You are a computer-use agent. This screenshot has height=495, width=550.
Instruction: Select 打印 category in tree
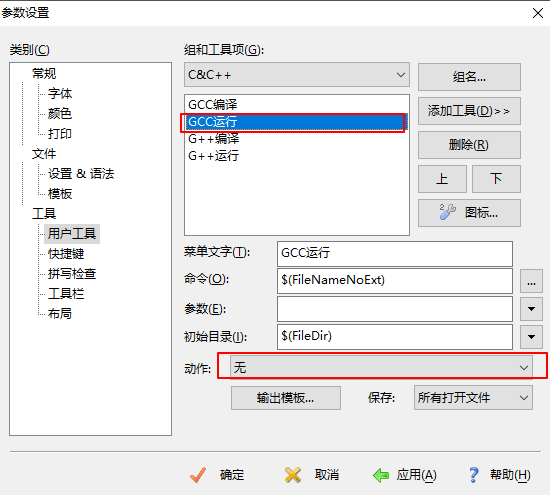[60, 133]
